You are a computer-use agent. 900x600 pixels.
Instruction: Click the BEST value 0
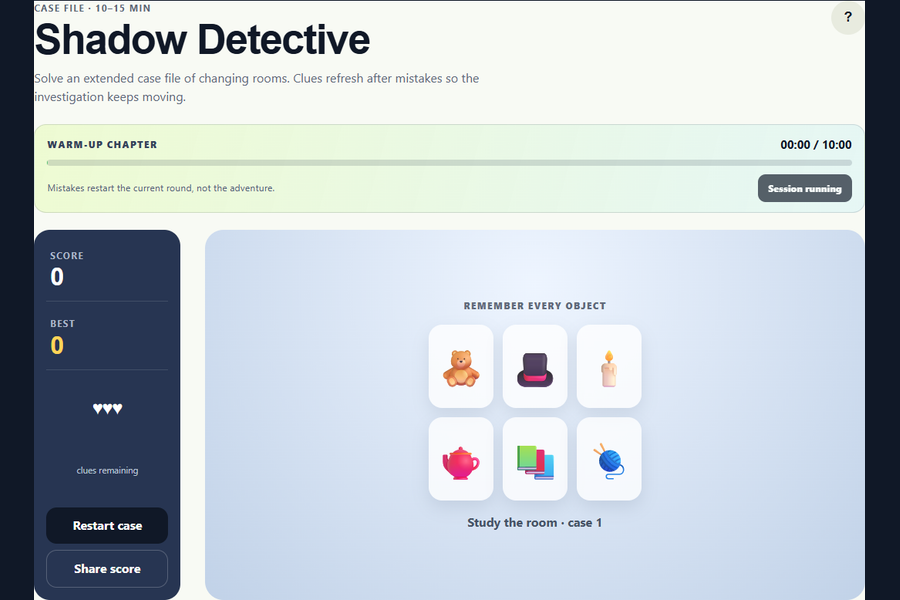57,345
